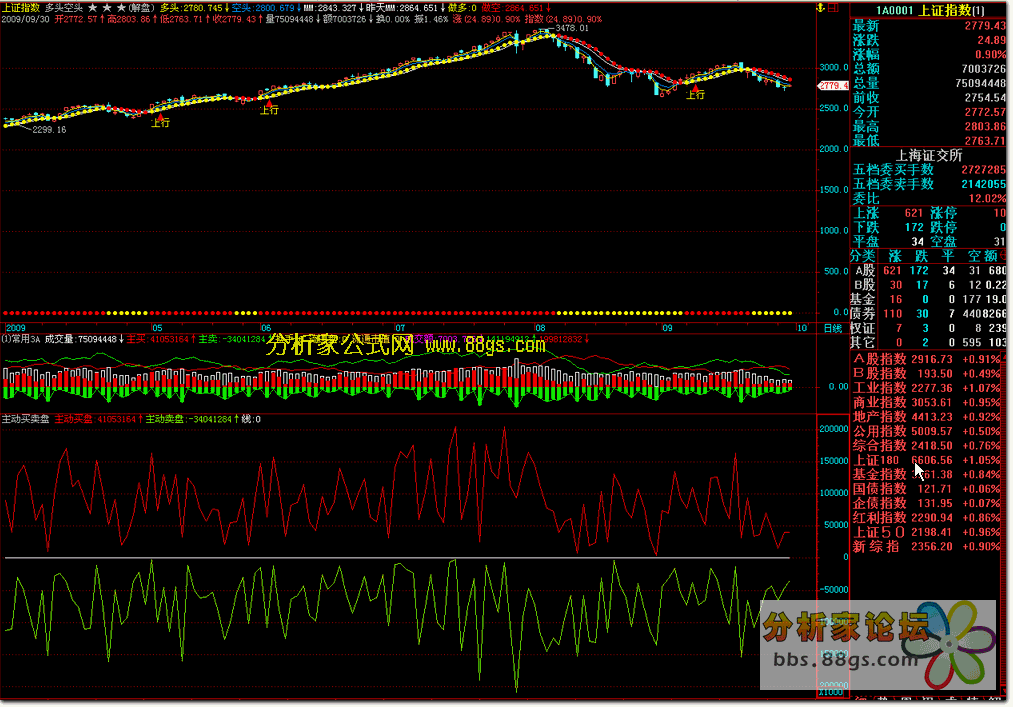The width and height of the screenshot is (1013, 707).
Task: Open the 日线 period selector
Action: coord(833,328)
